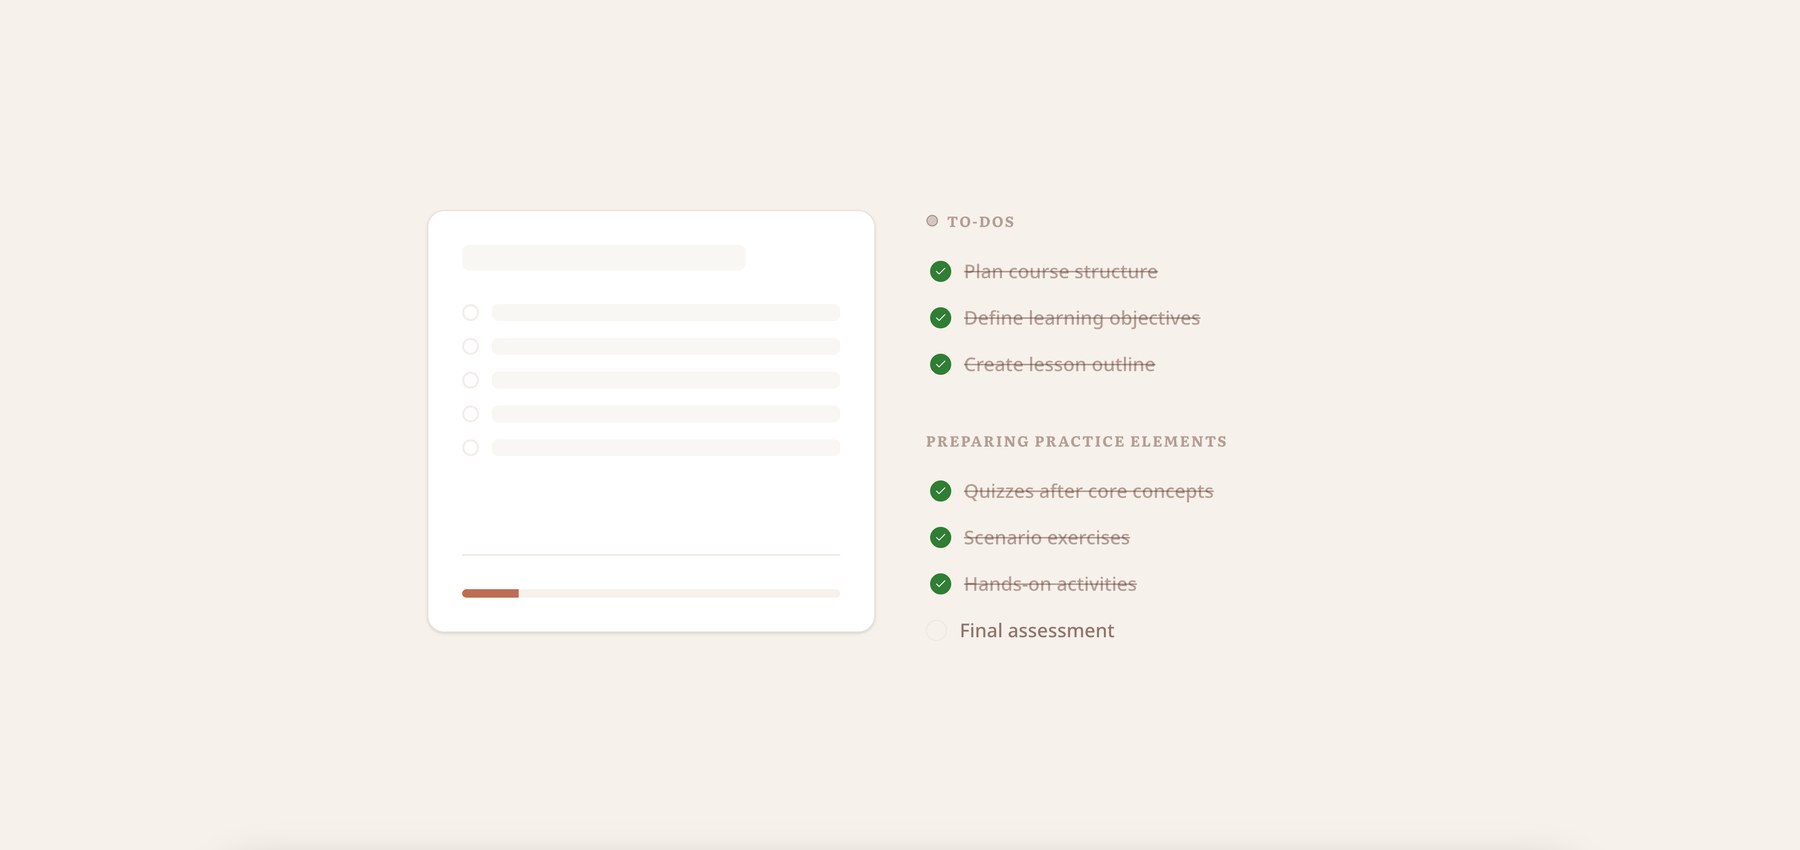
Task: Click Quizzes after core concepts text
Action: pyautogui.click(x=1088, y=491)
